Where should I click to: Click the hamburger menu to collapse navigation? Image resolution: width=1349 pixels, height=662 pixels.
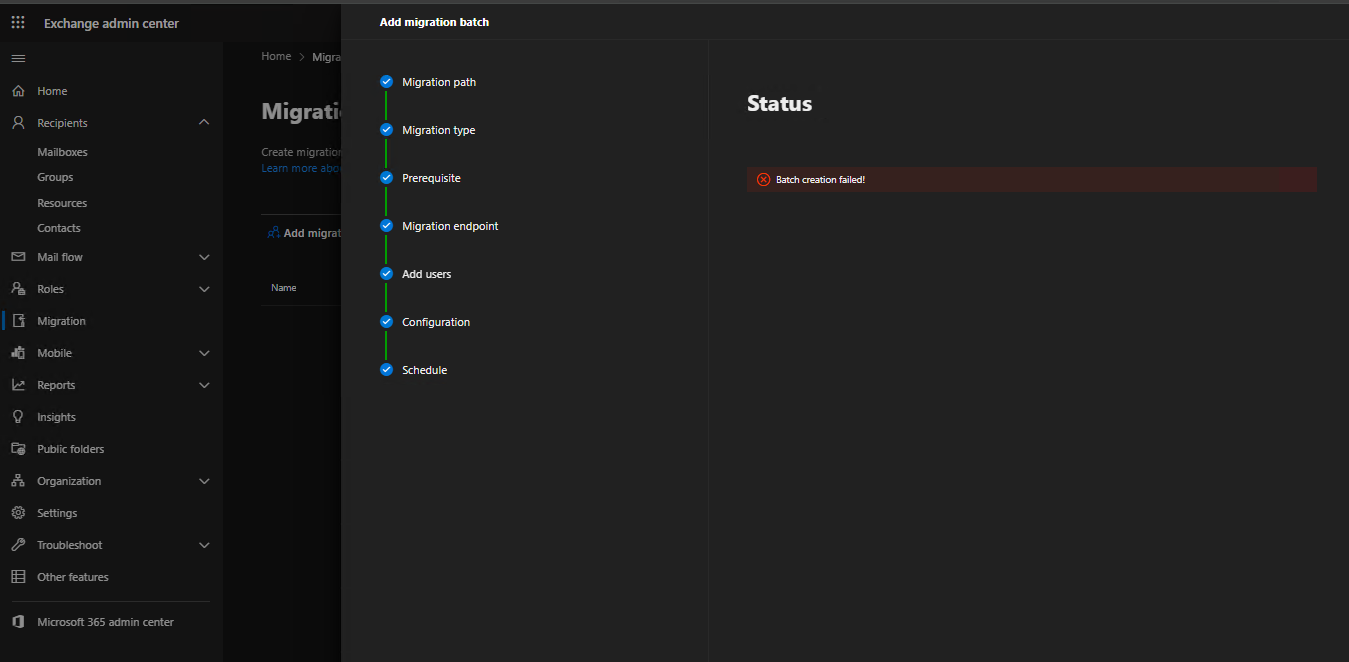pos(17,58)
